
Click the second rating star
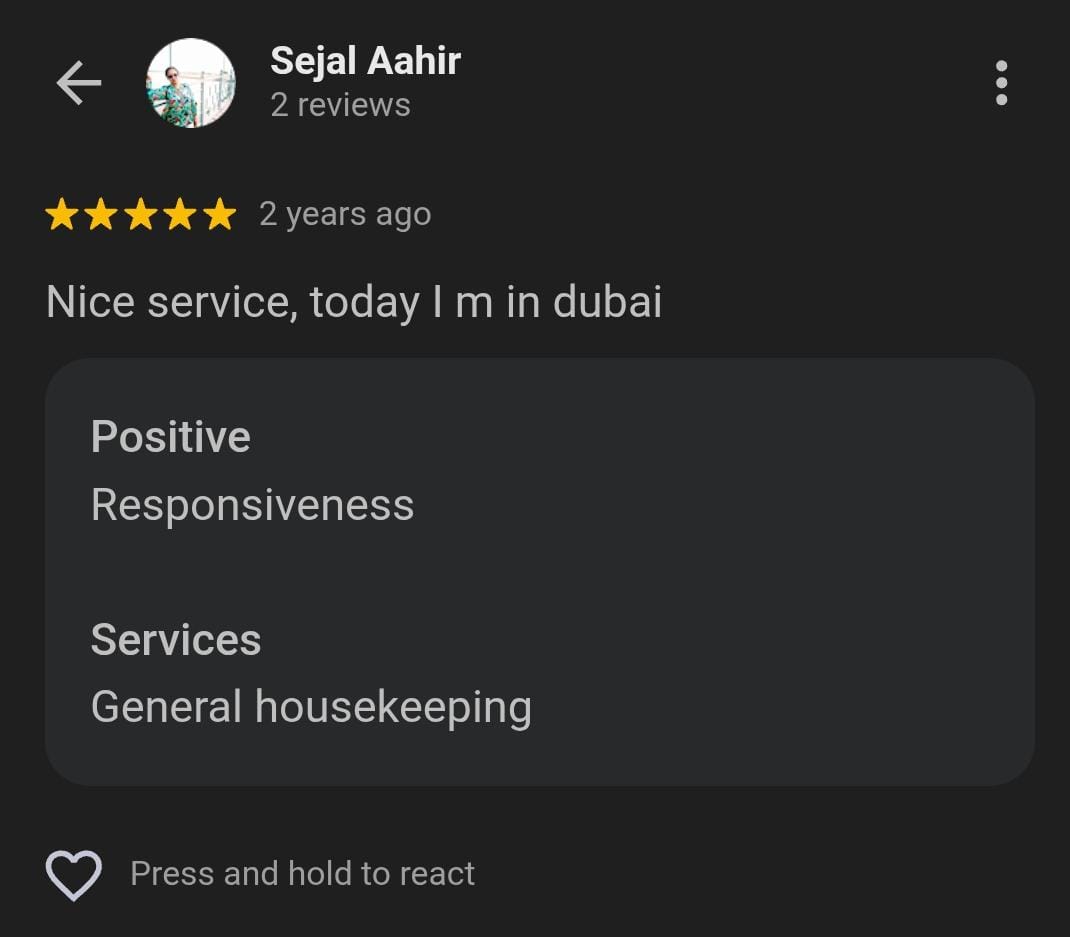click(x=101, y=214)
